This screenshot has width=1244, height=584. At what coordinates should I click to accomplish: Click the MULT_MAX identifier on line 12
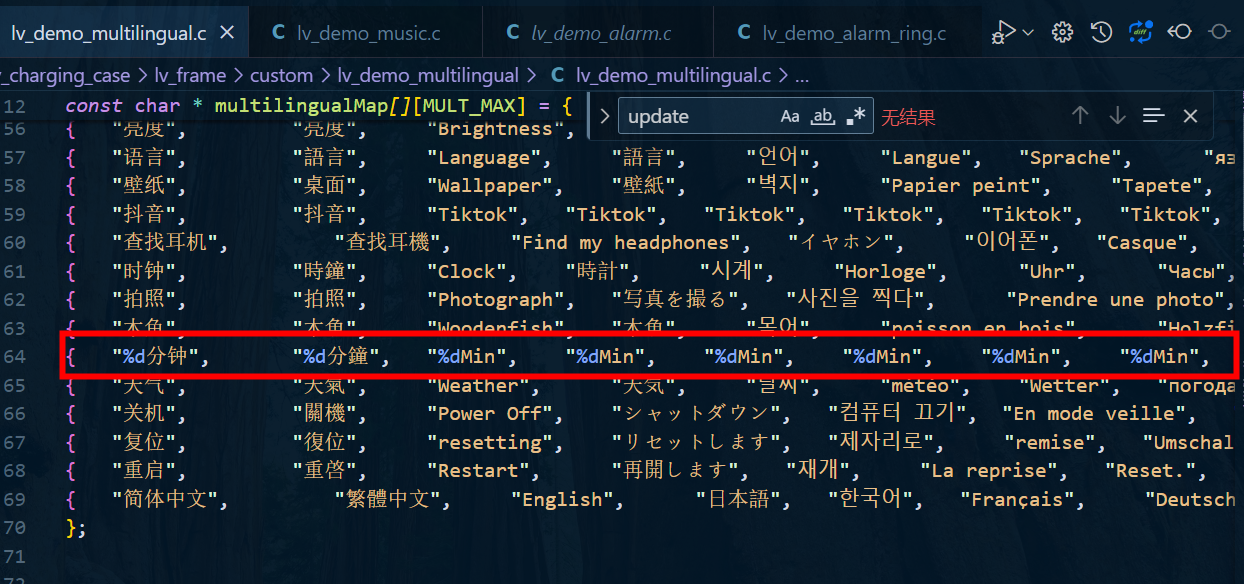(x=470, y=105)
